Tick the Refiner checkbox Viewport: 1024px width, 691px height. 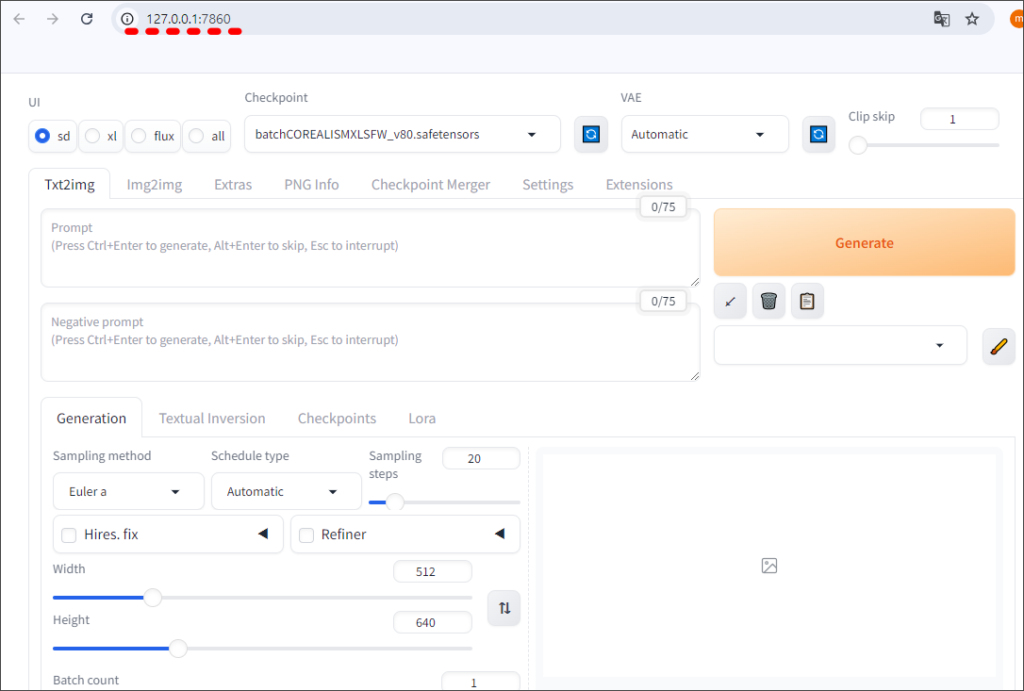(x=307, y=535)
